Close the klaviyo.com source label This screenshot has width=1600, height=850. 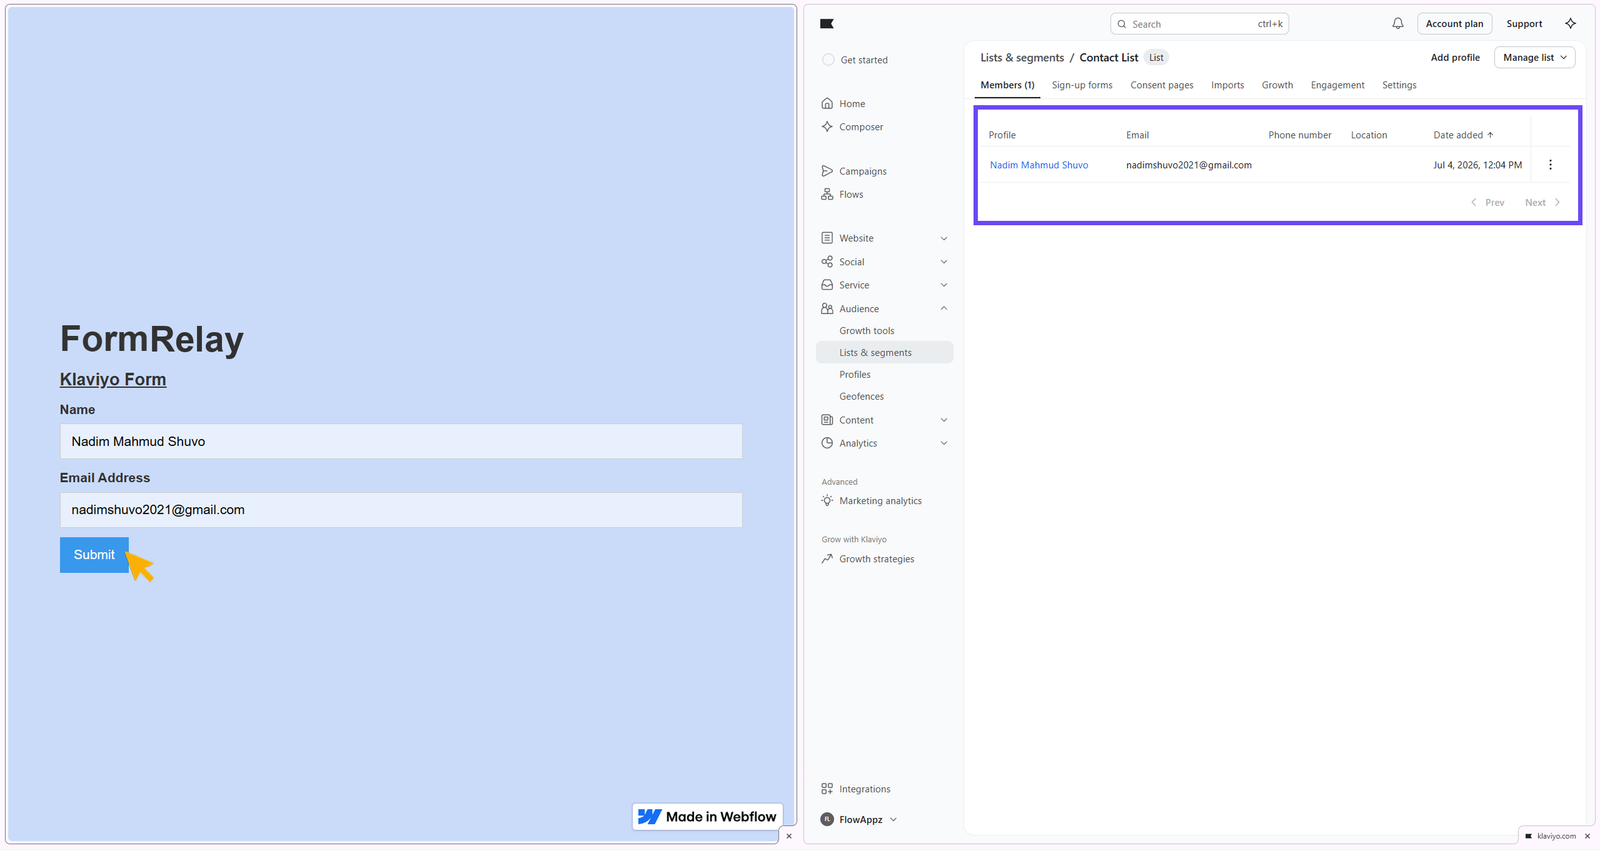click(1587, 836)
